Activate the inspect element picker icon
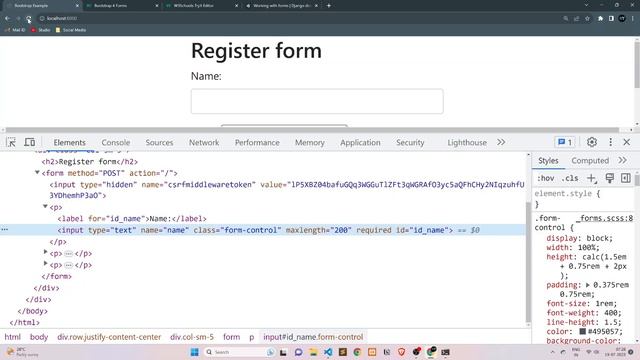Viewport: 640px width, 360px height. coord(11,142)
